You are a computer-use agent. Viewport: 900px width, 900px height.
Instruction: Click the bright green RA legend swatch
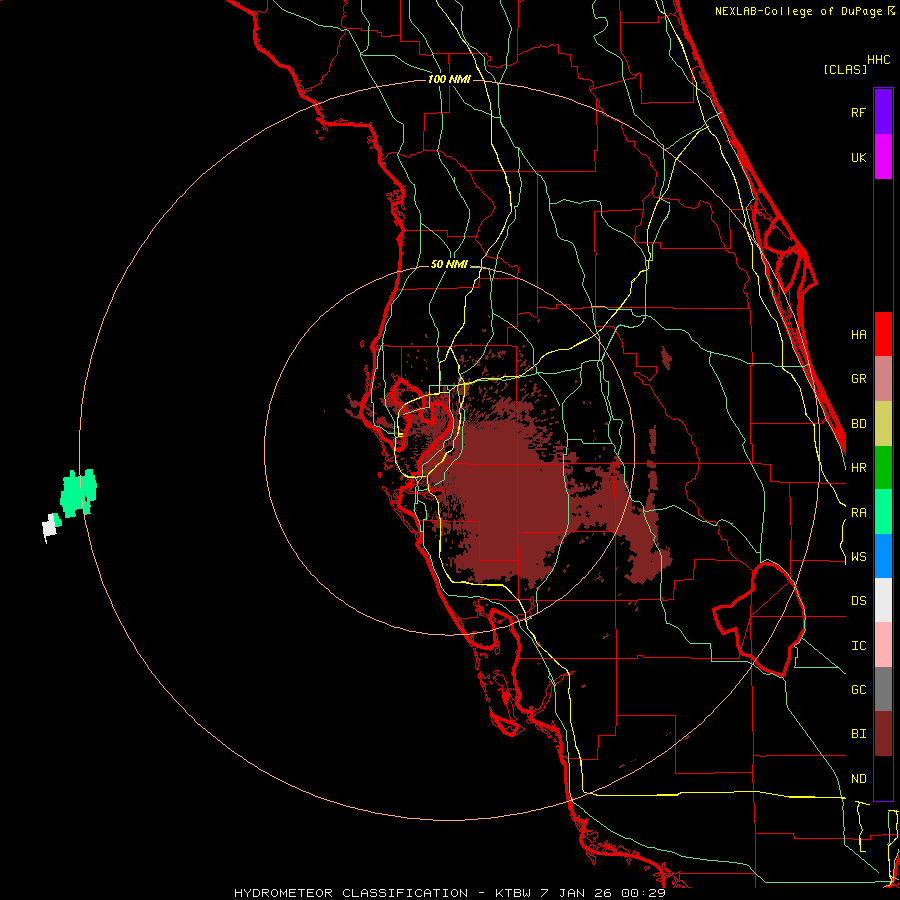tap(883, 512)
